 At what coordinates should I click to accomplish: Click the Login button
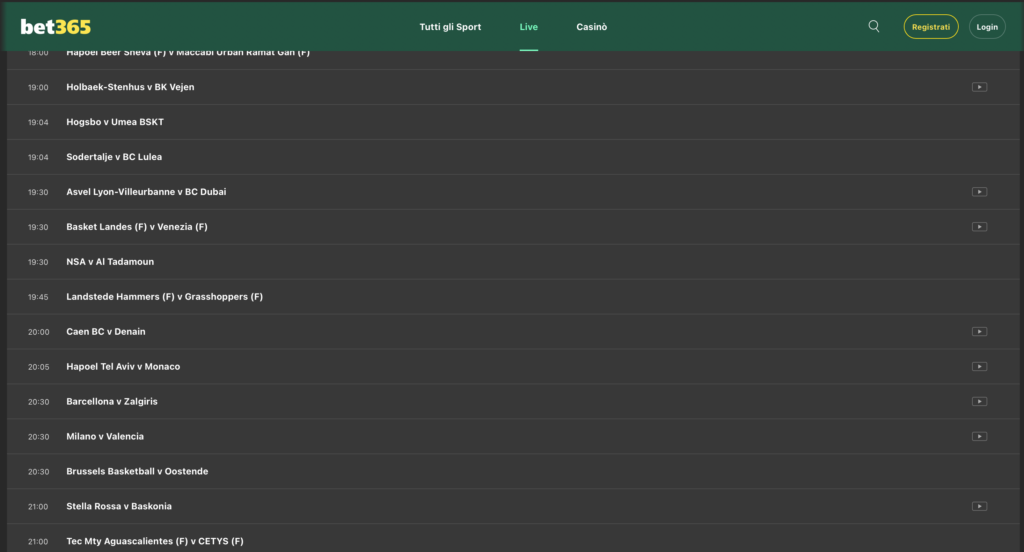tap(987, 27)
